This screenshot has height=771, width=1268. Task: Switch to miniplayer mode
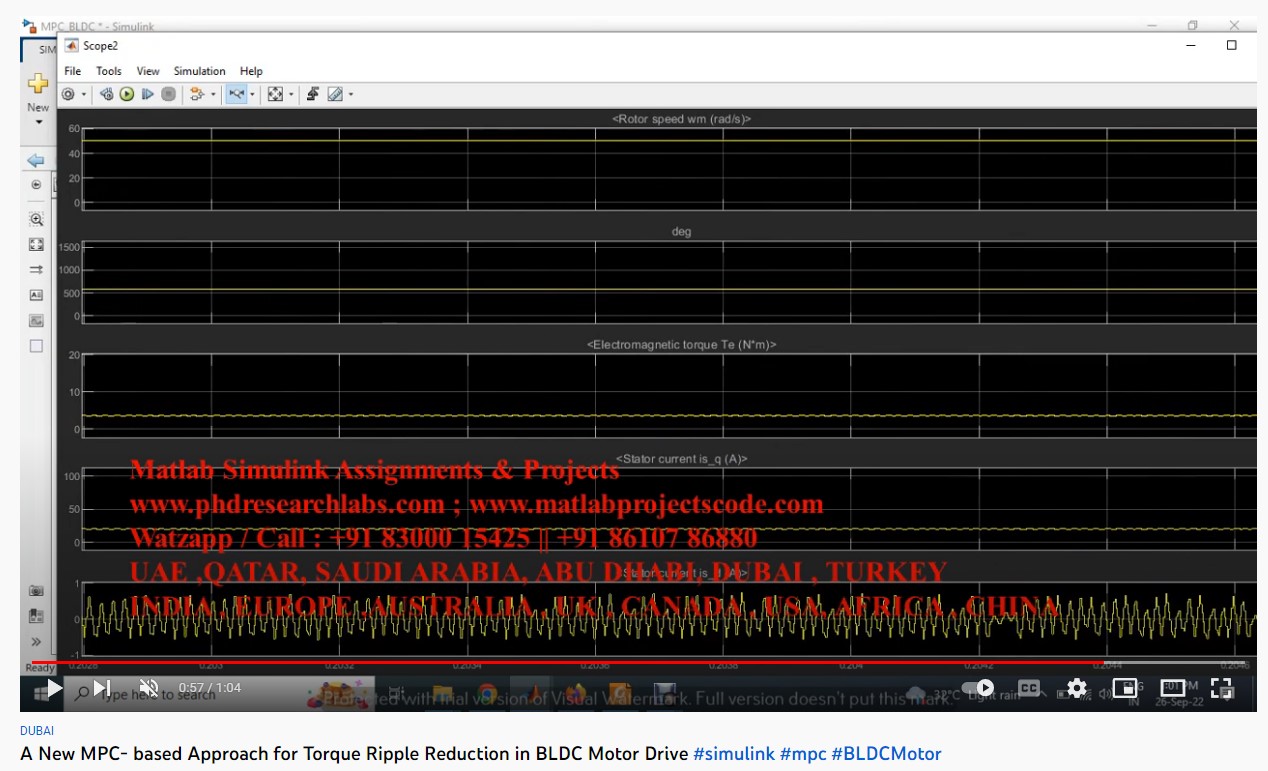tap(1125, 688)
